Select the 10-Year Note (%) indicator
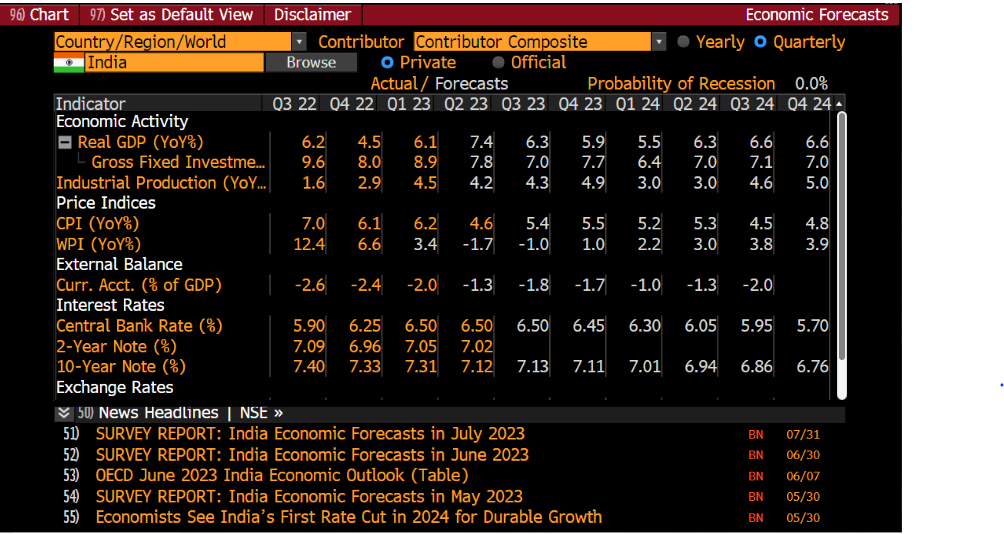This screenshot has width=1004, height=534. pos(121,367)
